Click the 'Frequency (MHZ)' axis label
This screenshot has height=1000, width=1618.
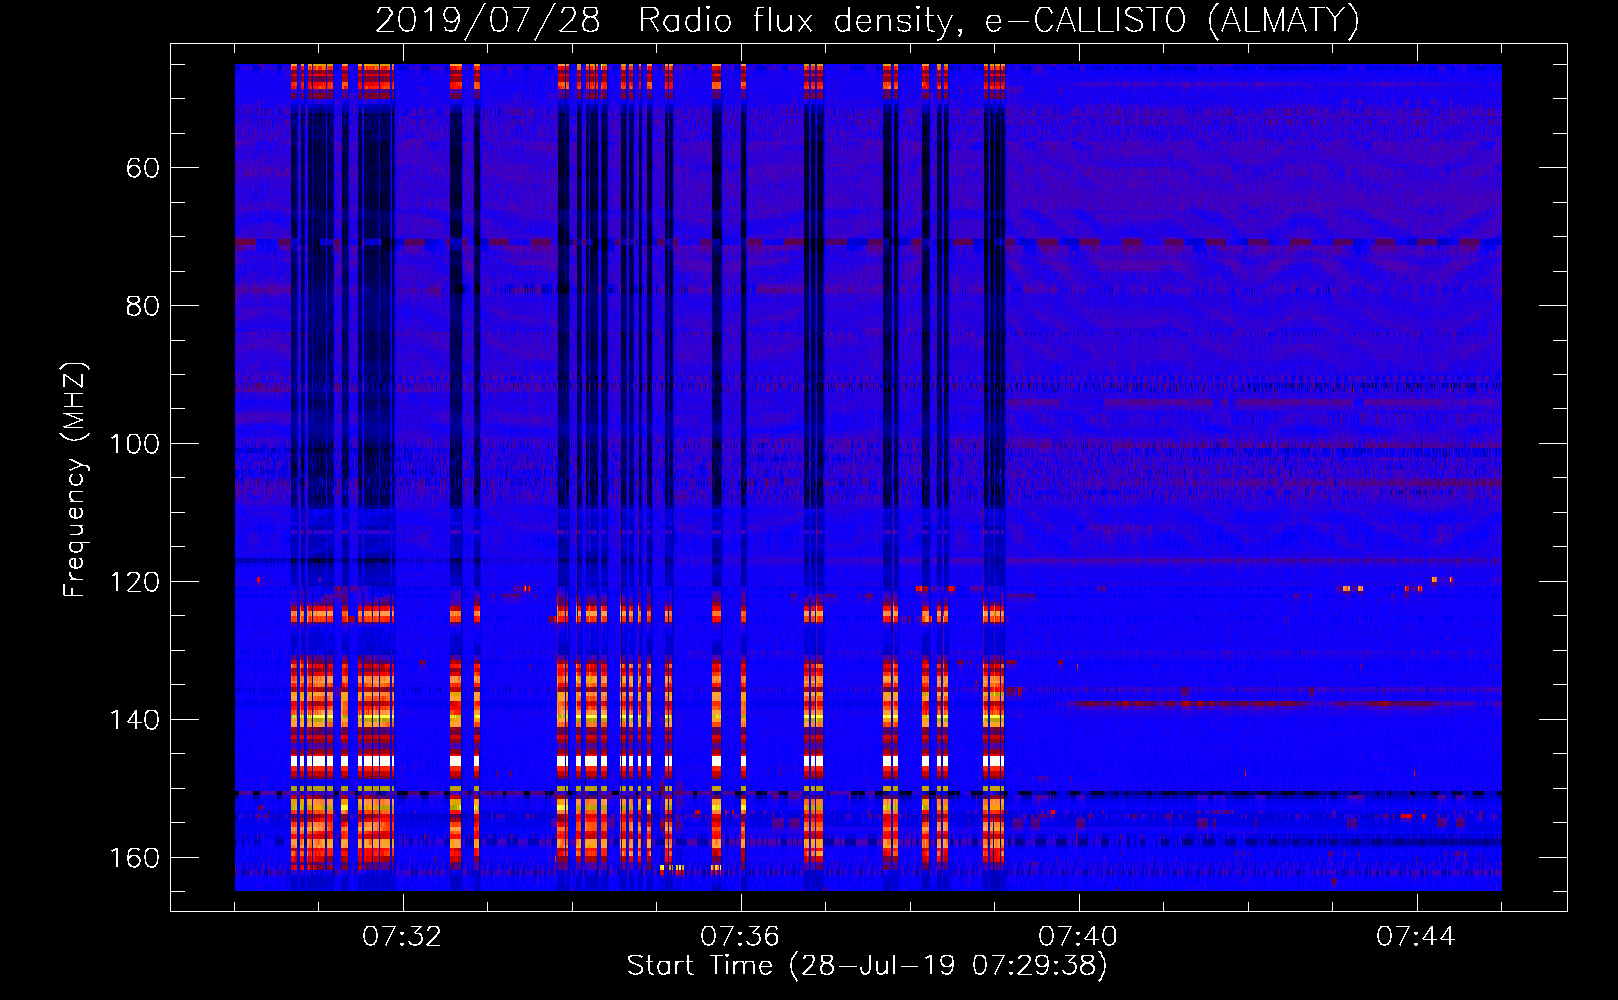75,479
